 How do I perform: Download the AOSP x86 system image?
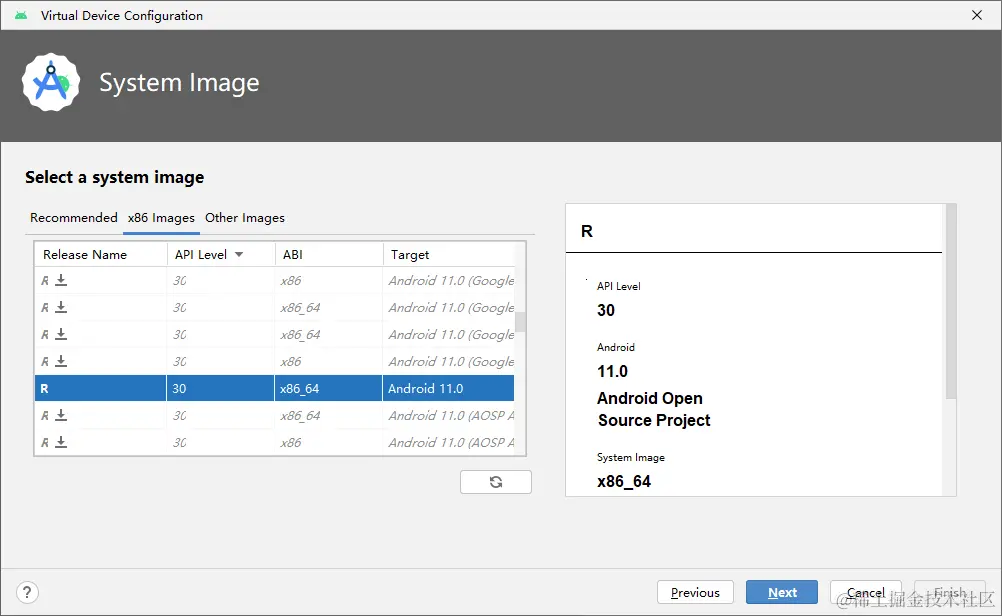click(x=61, y=442)
